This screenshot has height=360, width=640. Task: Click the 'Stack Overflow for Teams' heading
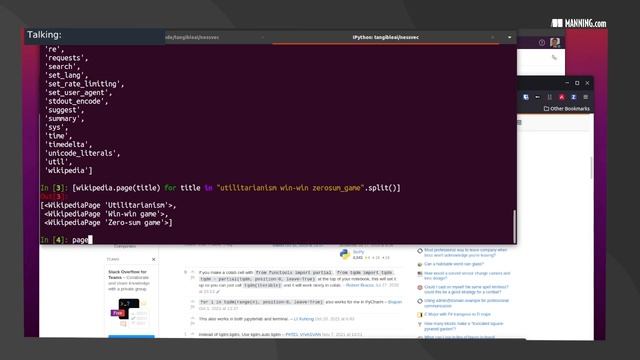point(127,274)
